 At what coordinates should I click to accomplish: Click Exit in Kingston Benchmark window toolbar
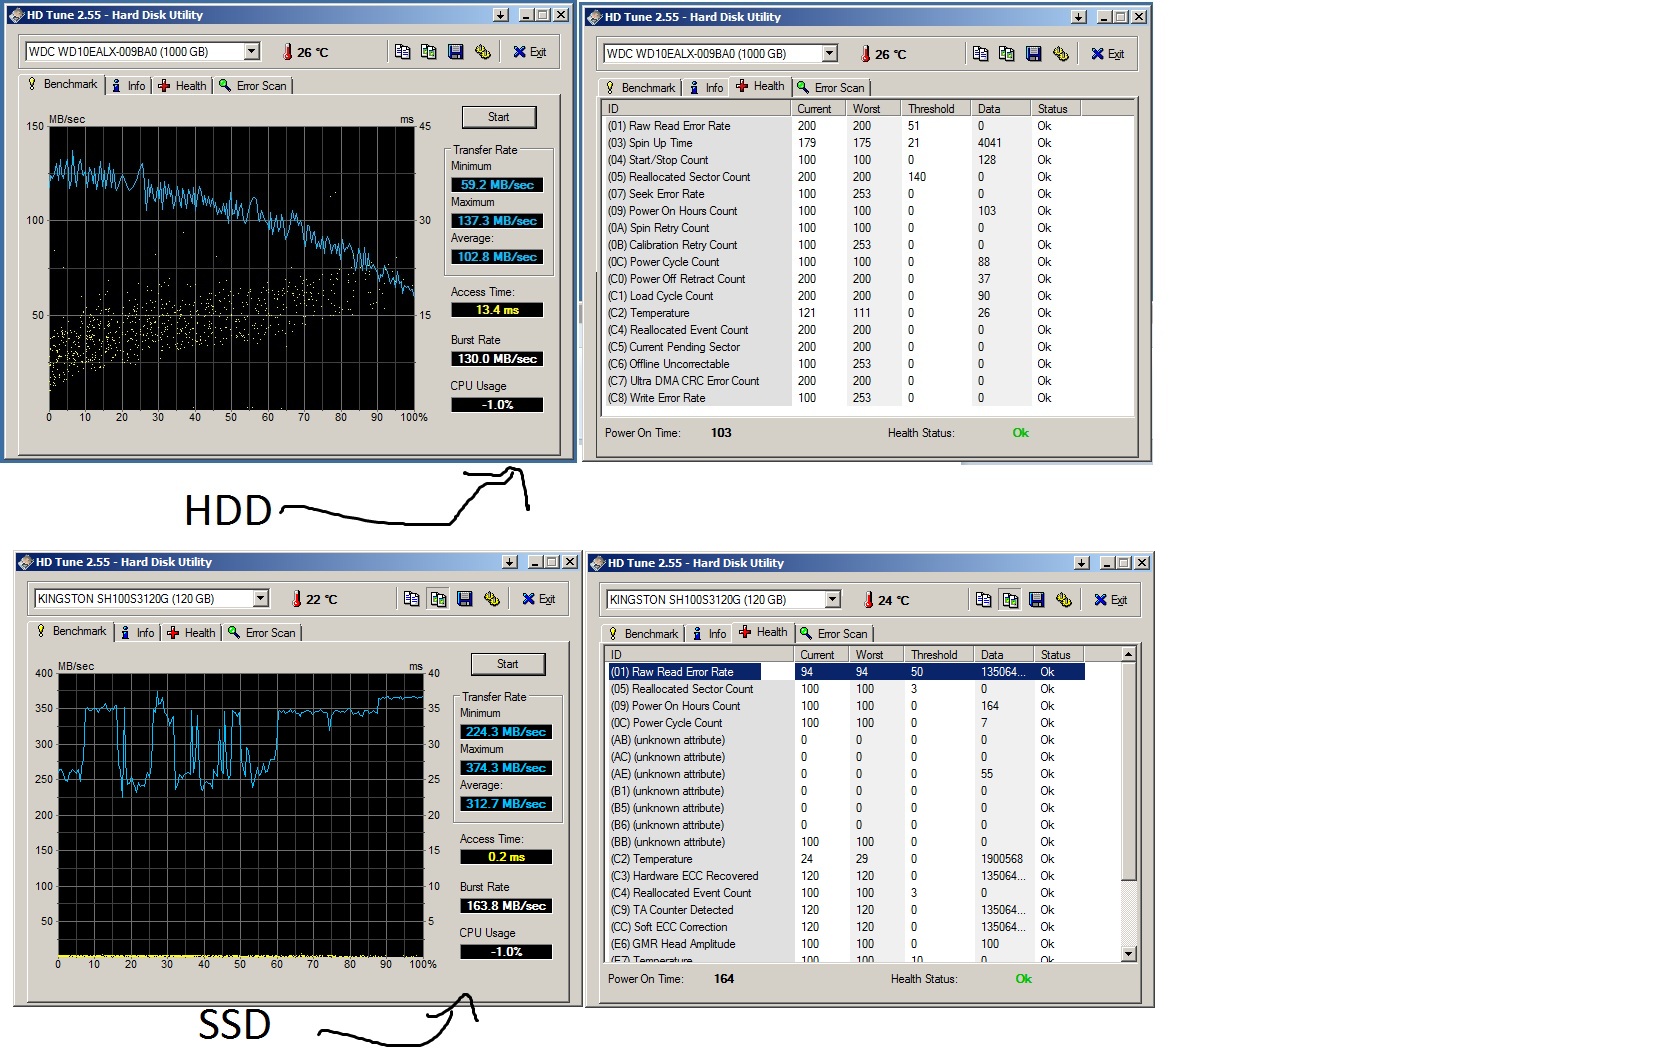click(x=539, y=599)
